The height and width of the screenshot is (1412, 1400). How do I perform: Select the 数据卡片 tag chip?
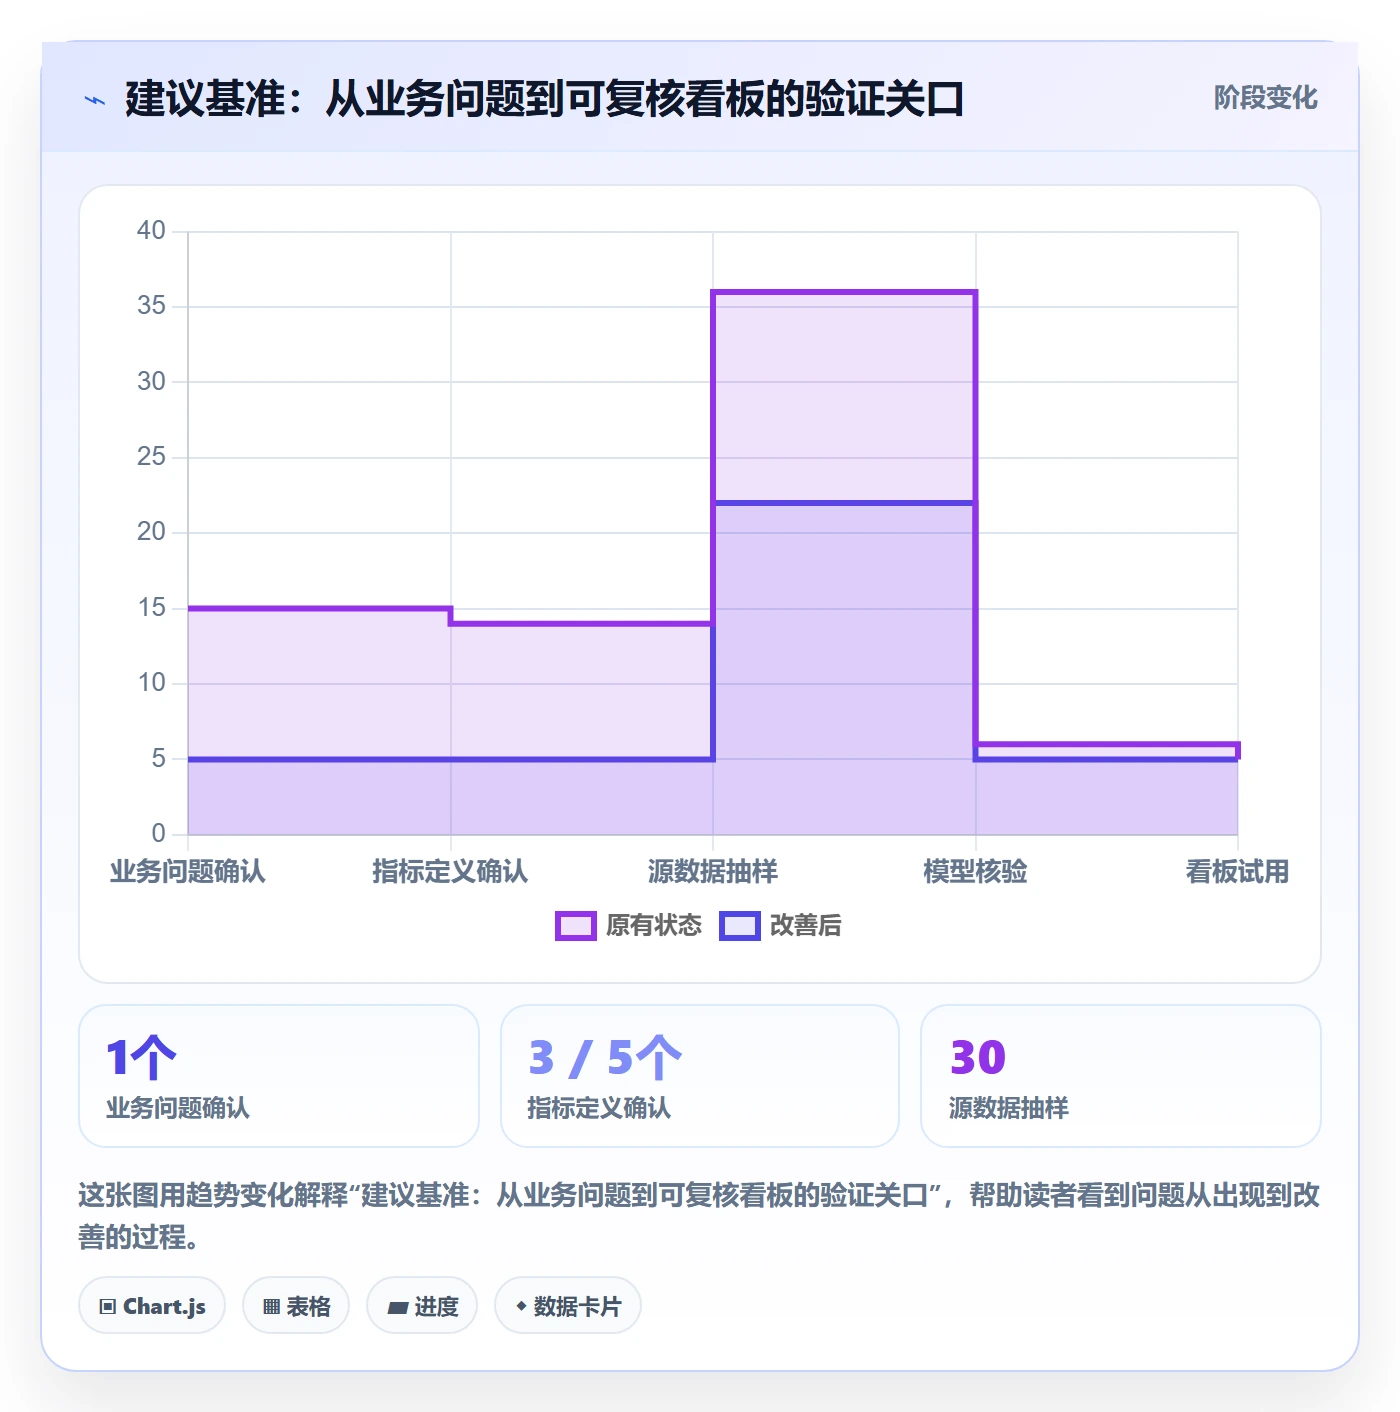[x=568, y=1305]
